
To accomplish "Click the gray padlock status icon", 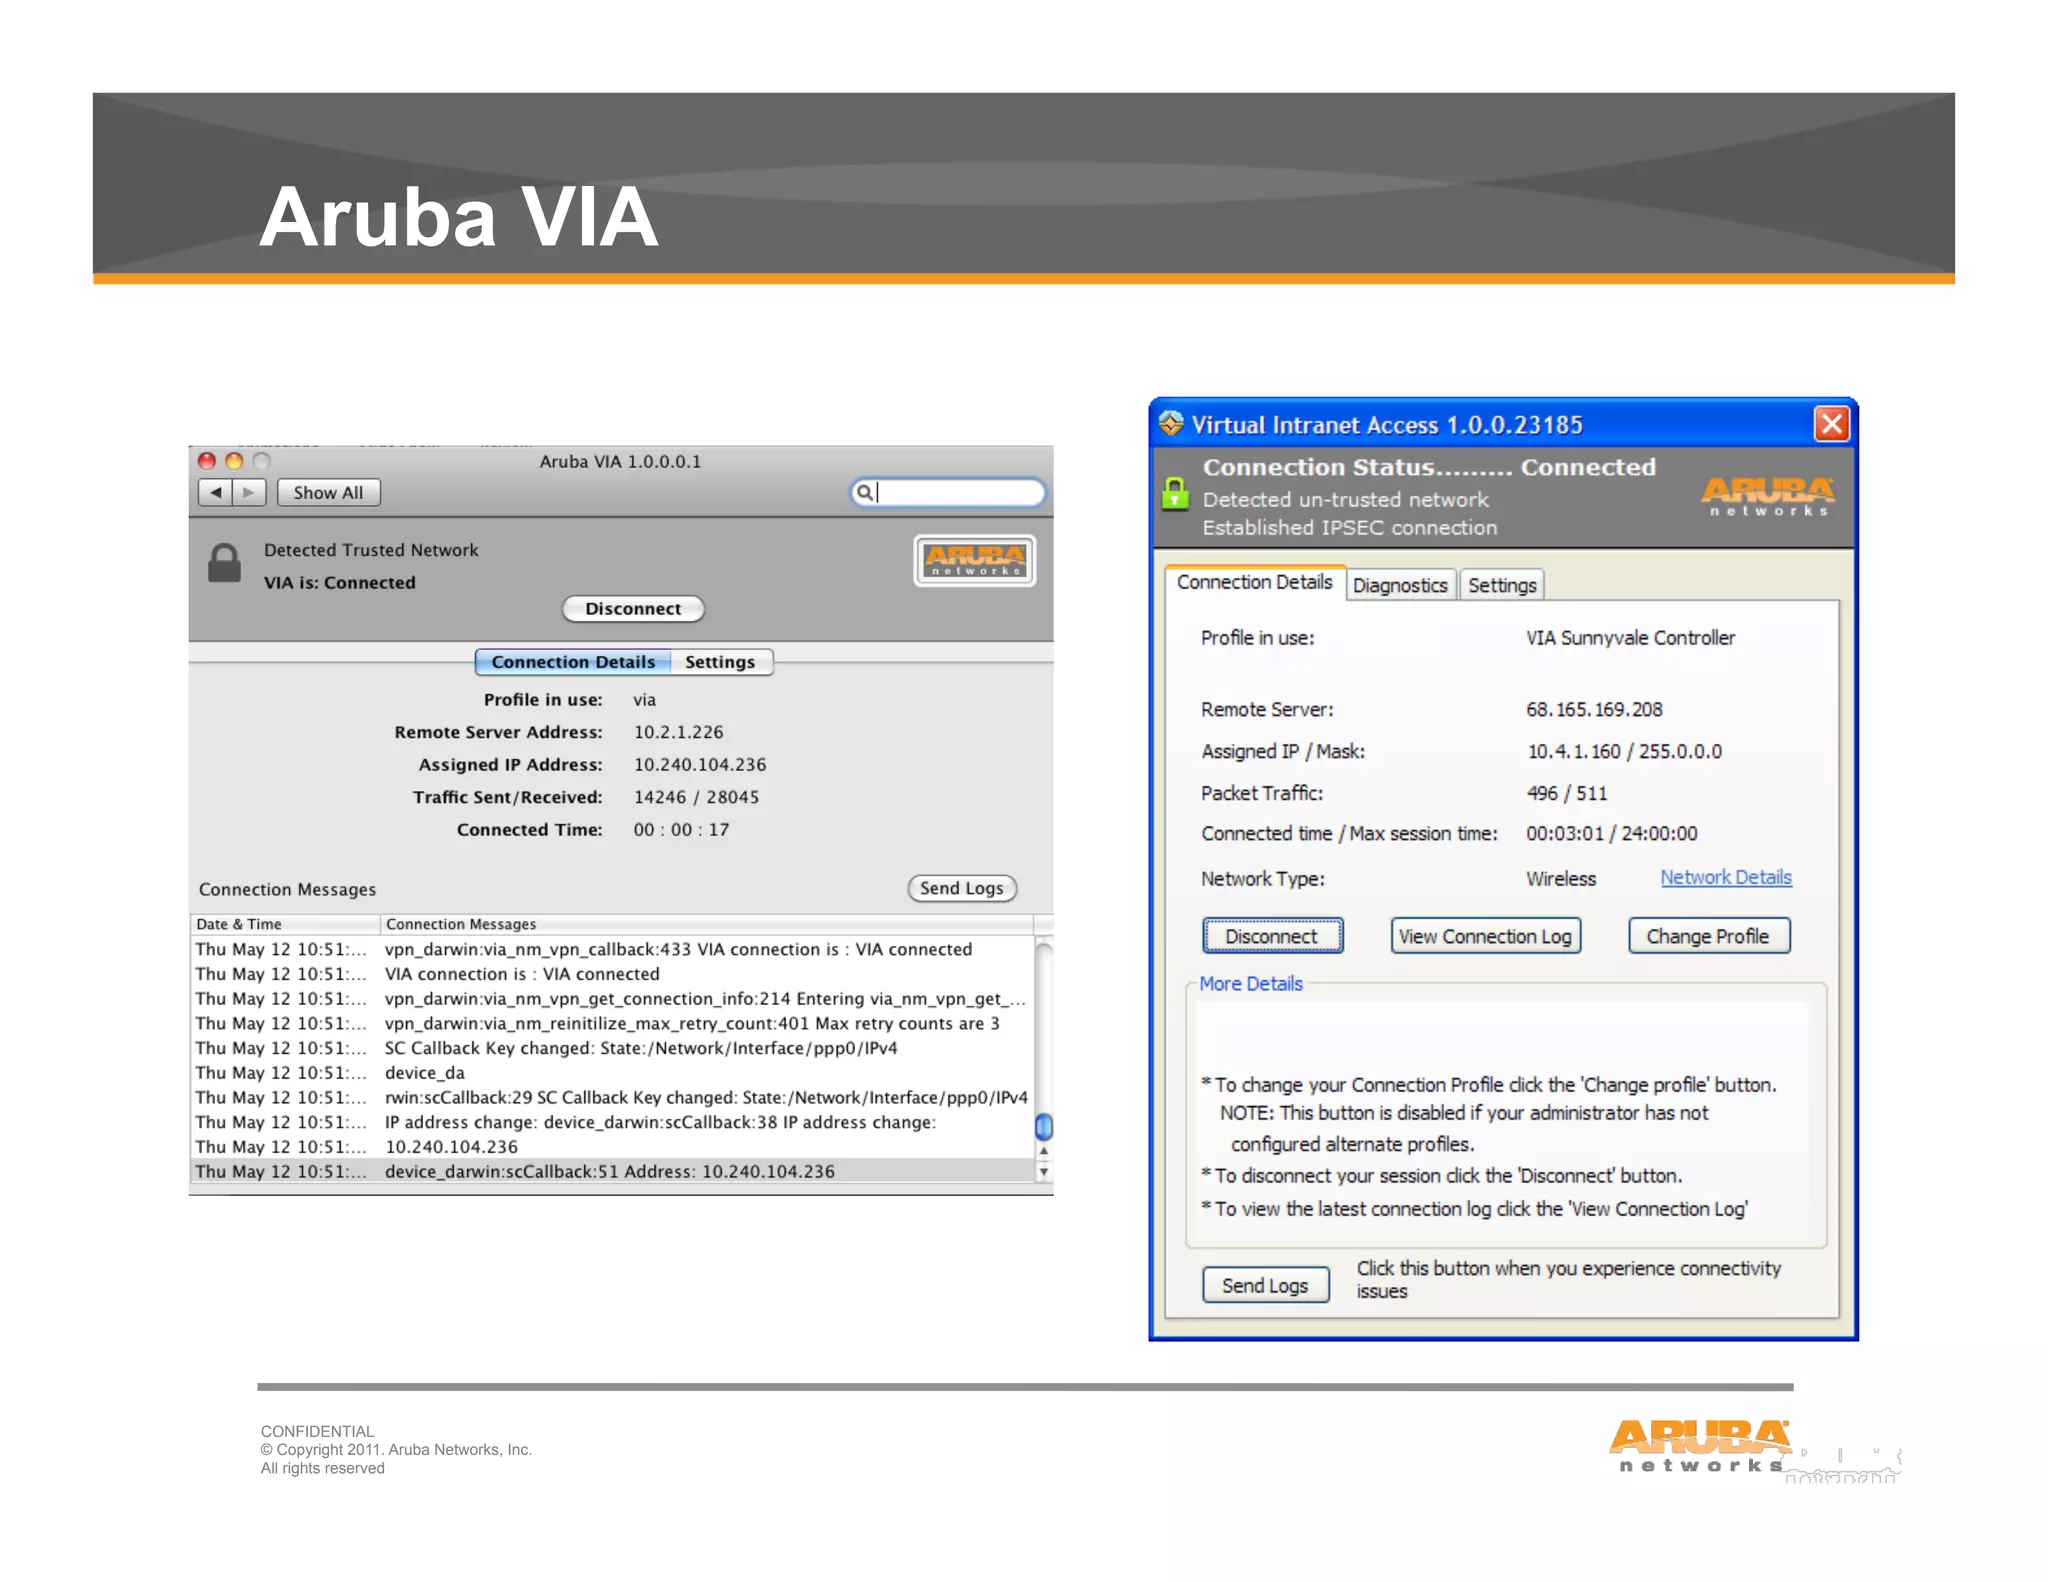I will point(224,563).
